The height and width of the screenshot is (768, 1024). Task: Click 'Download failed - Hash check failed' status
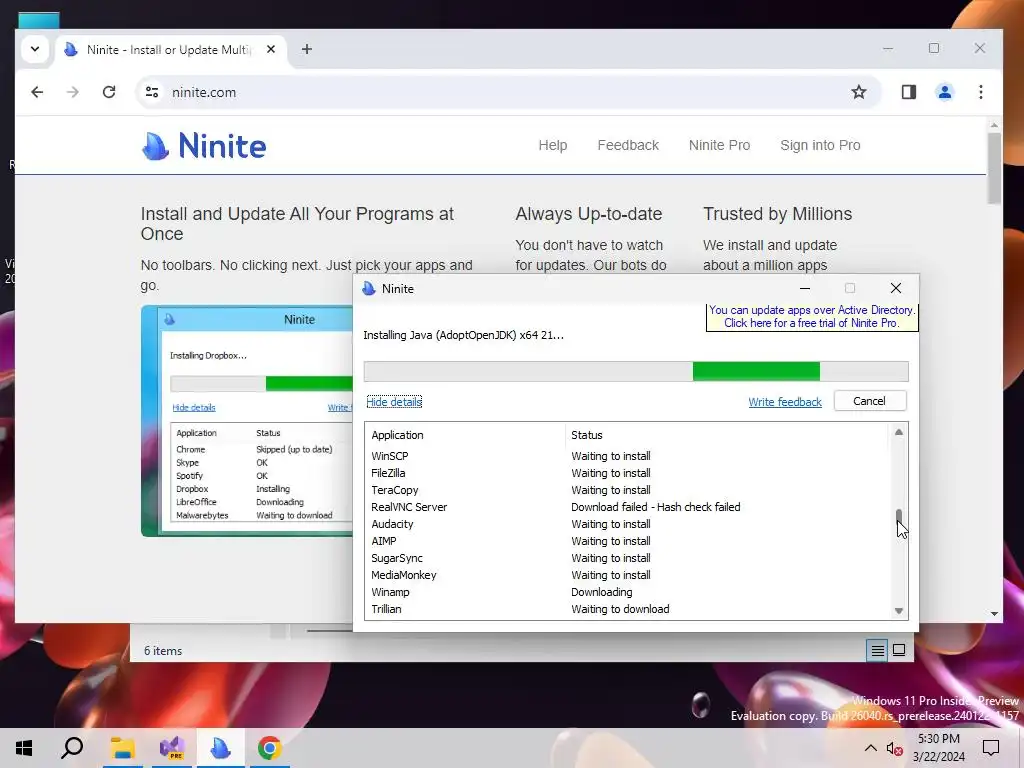(x=656, y=507)
